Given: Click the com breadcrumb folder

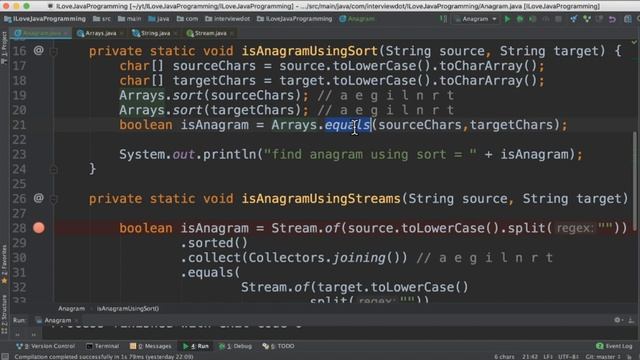Looking at the screenshot, I should [x=187, y=19].
